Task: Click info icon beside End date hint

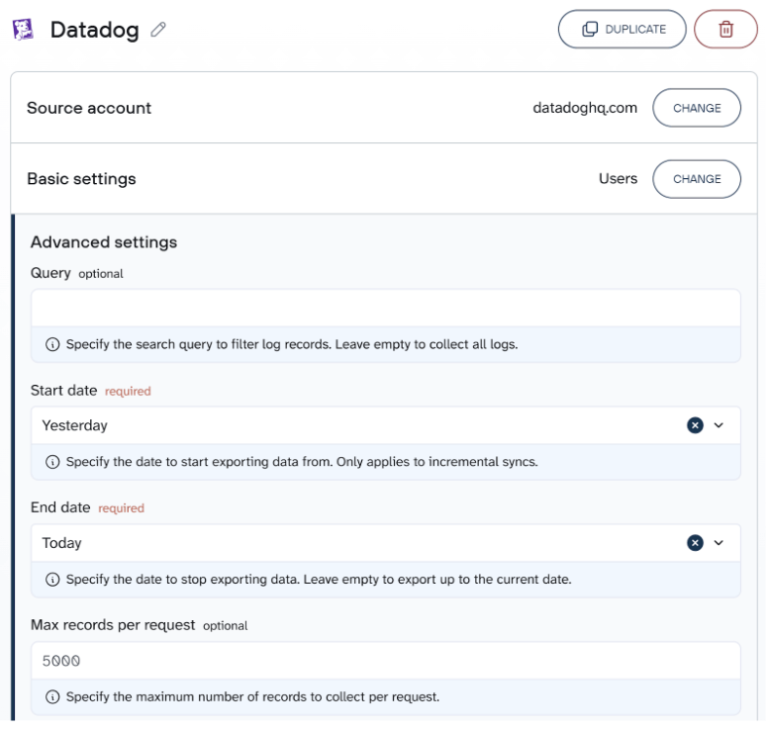Action: tap(52, 580)
